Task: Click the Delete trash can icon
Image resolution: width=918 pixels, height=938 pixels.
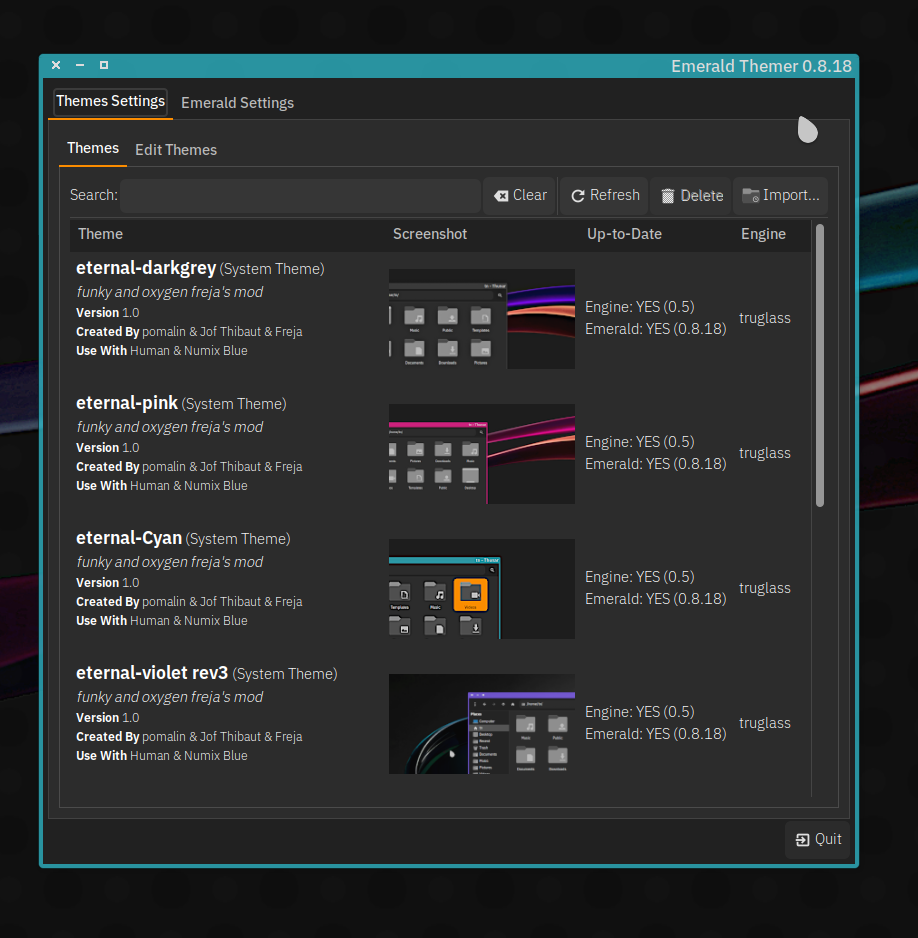Action: coord(667,196)
